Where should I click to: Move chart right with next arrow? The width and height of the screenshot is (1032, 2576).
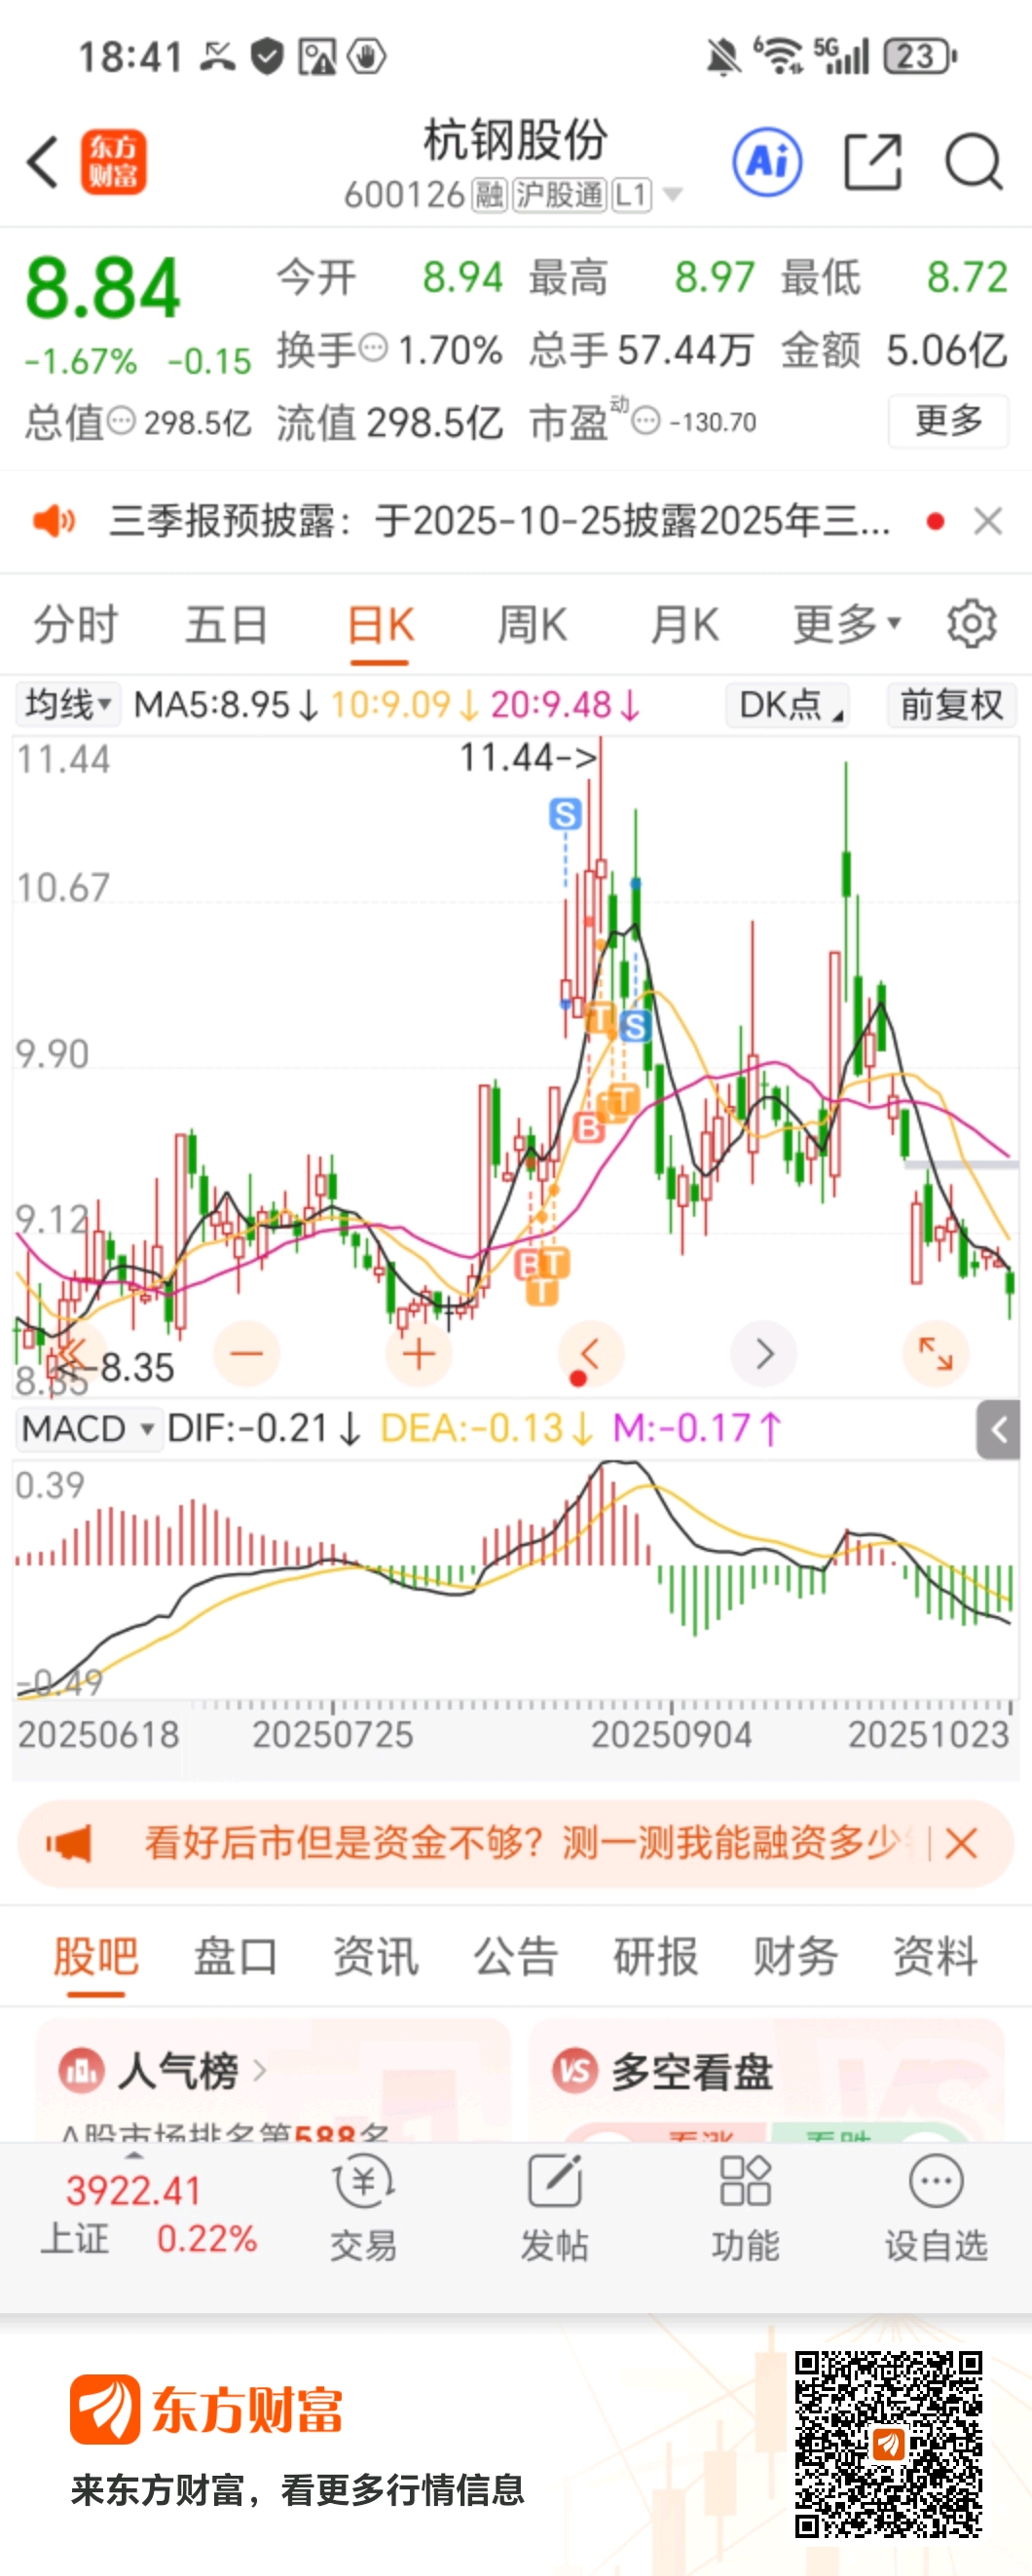coord(764,1354)
